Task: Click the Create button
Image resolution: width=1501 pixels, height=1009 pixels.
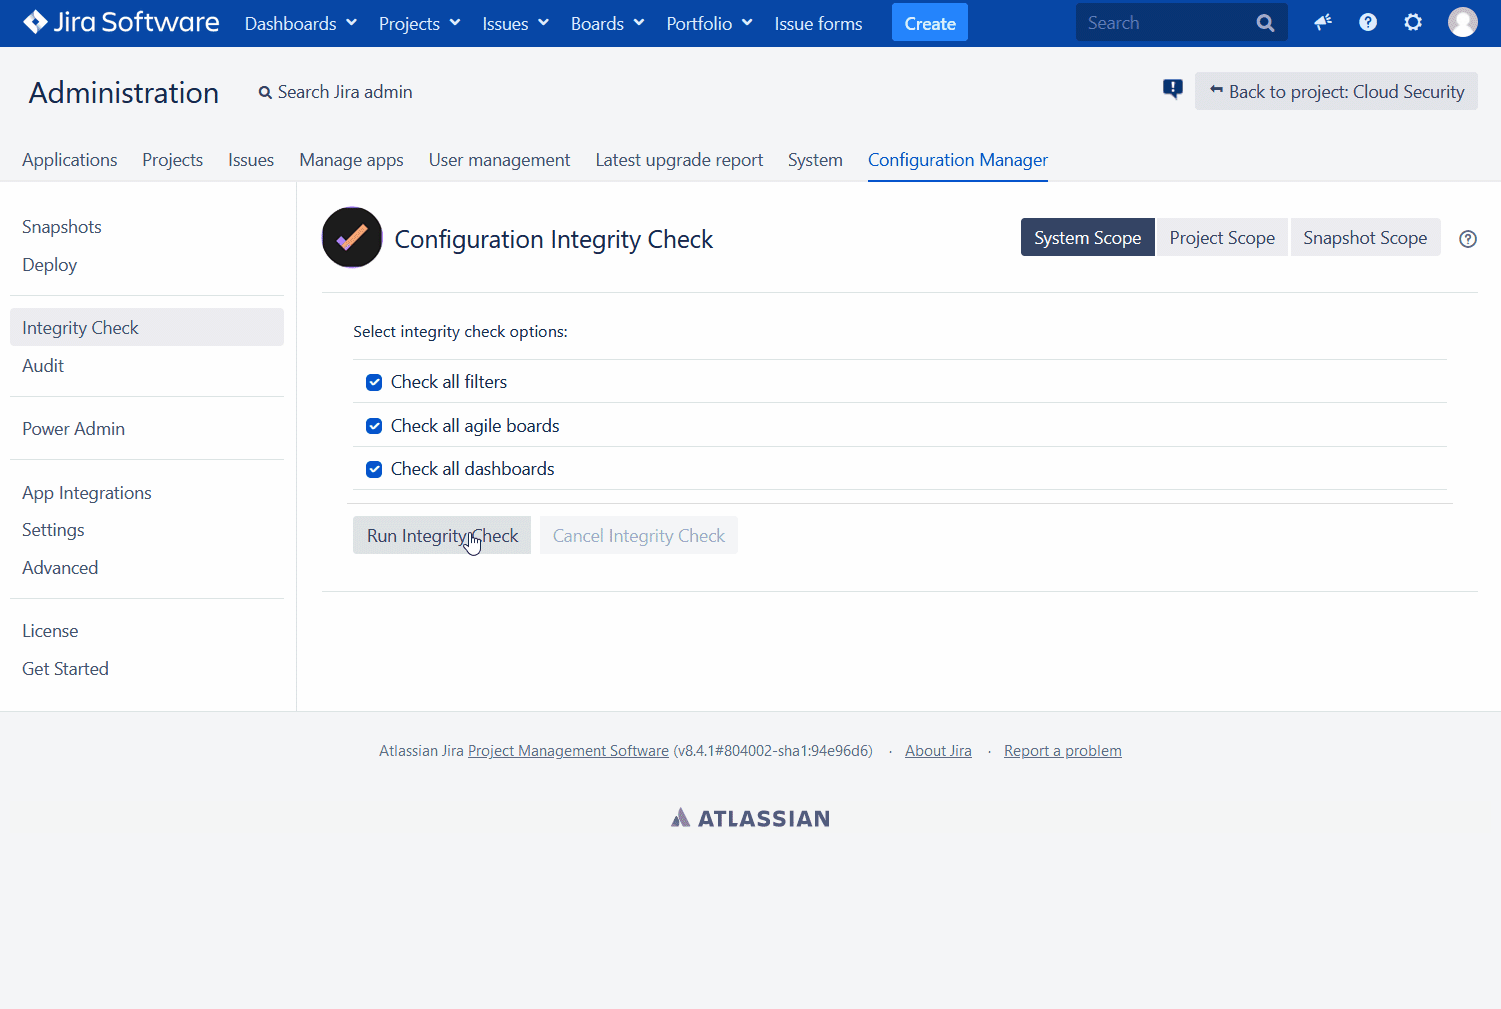Action: 930,23
